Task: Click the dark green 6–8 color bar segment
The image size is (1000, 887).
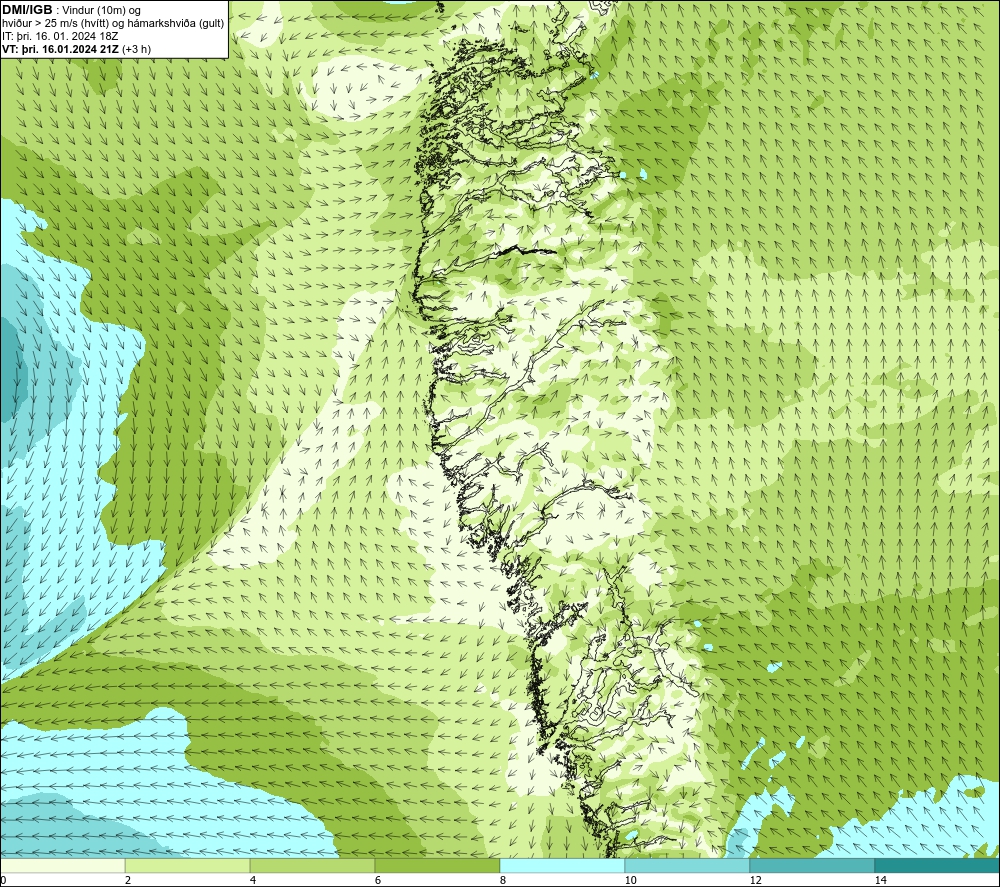Action: [x=438, y=865]
